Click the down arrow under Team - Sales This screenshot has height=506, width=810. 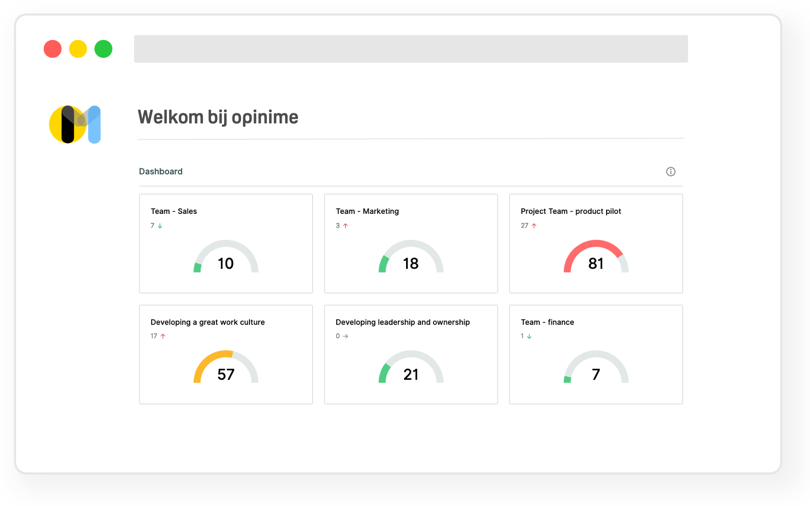click(x=160, y=226)
